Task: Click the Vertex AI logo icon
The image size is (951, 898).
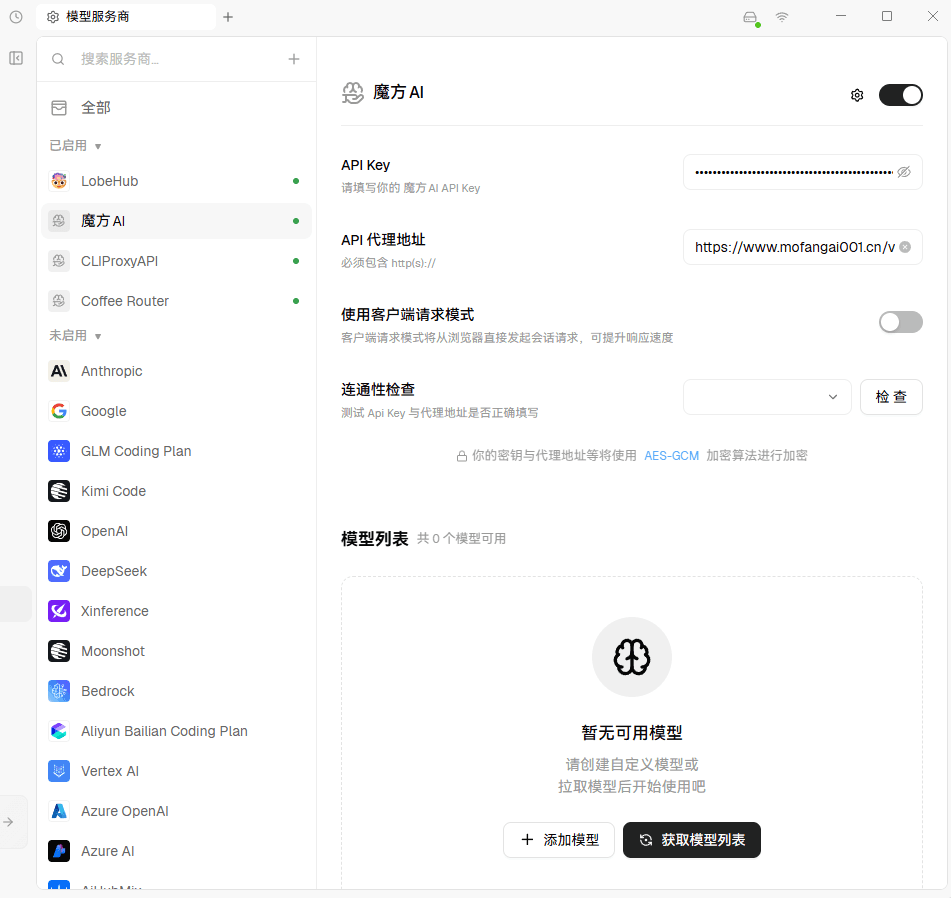Action: 59,771
